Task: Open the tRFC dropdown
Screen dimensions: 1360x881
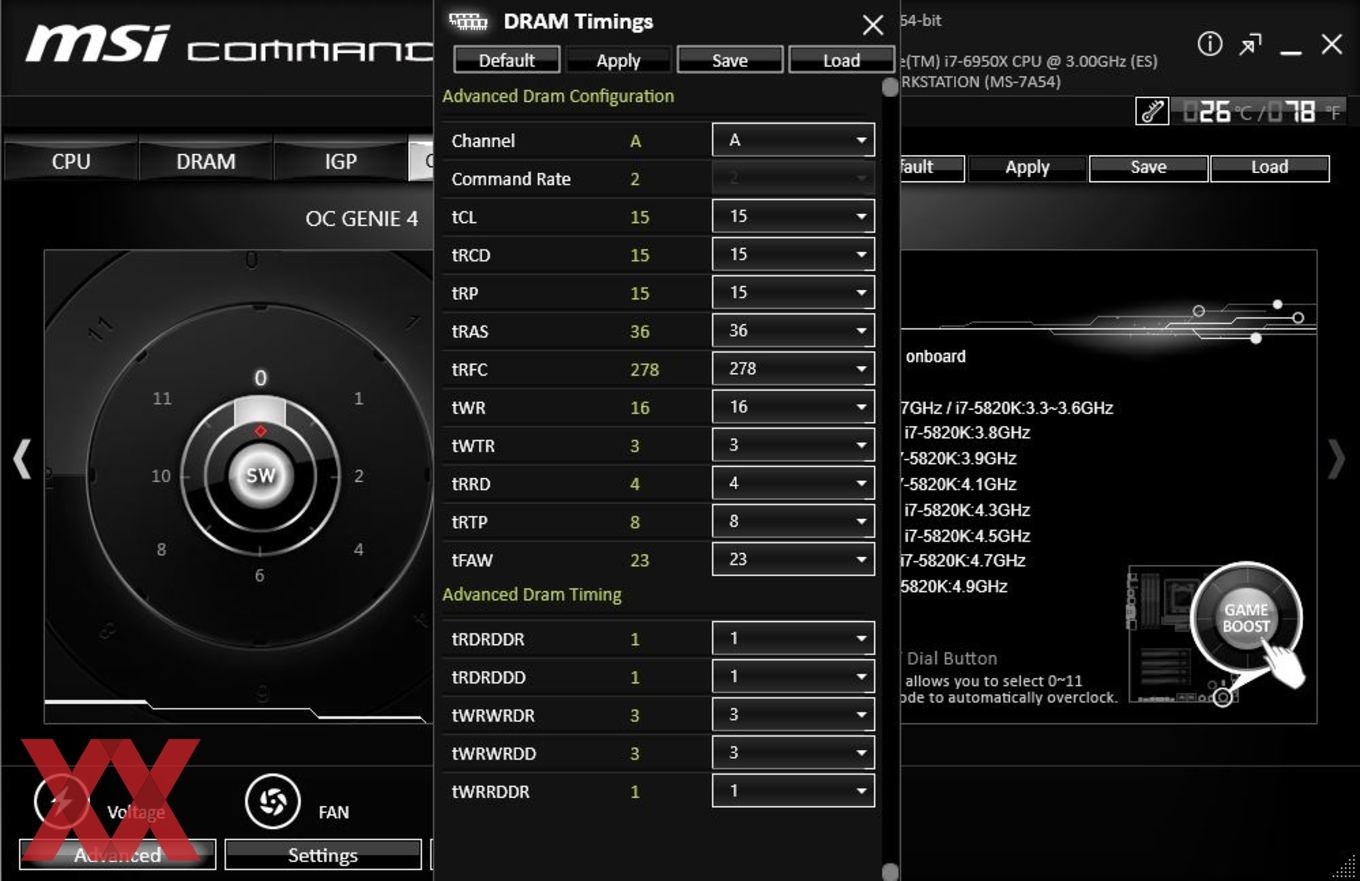Action: point(794,368)
